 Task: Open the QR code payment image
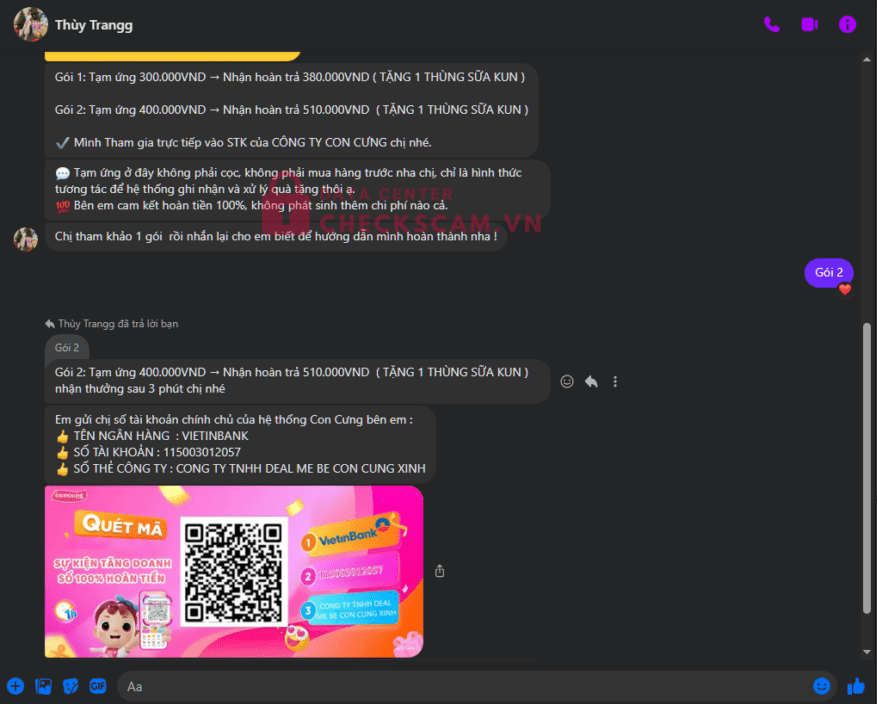(x=234, y=571)
